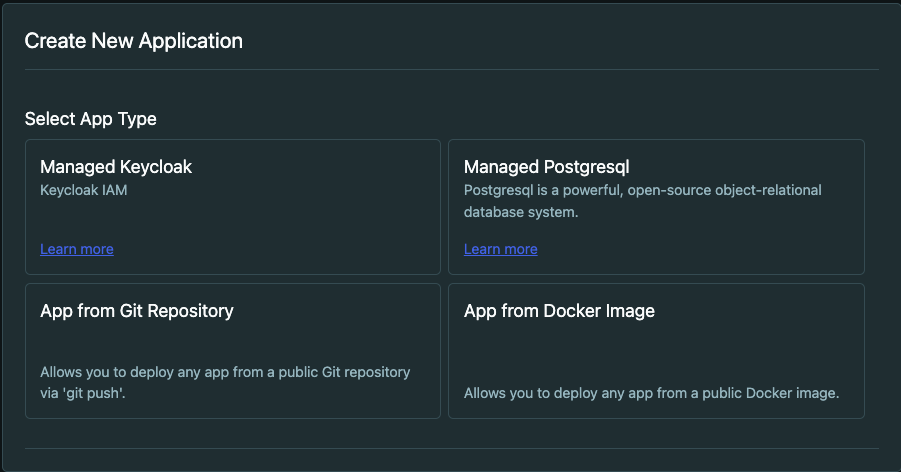This screenshot has width=901, height=472.
Task: Click the public Docker image description text
Action: tap(652, 393)
